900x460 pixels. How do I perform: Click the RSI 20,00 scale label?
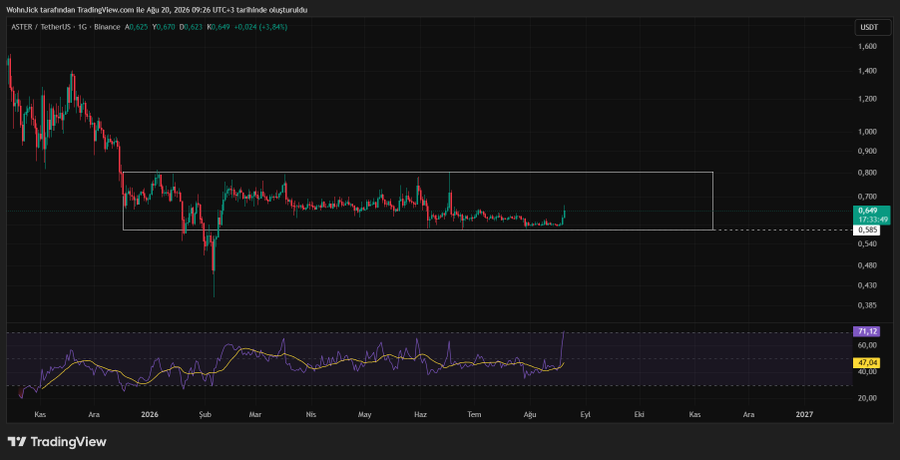pos(868,398)
